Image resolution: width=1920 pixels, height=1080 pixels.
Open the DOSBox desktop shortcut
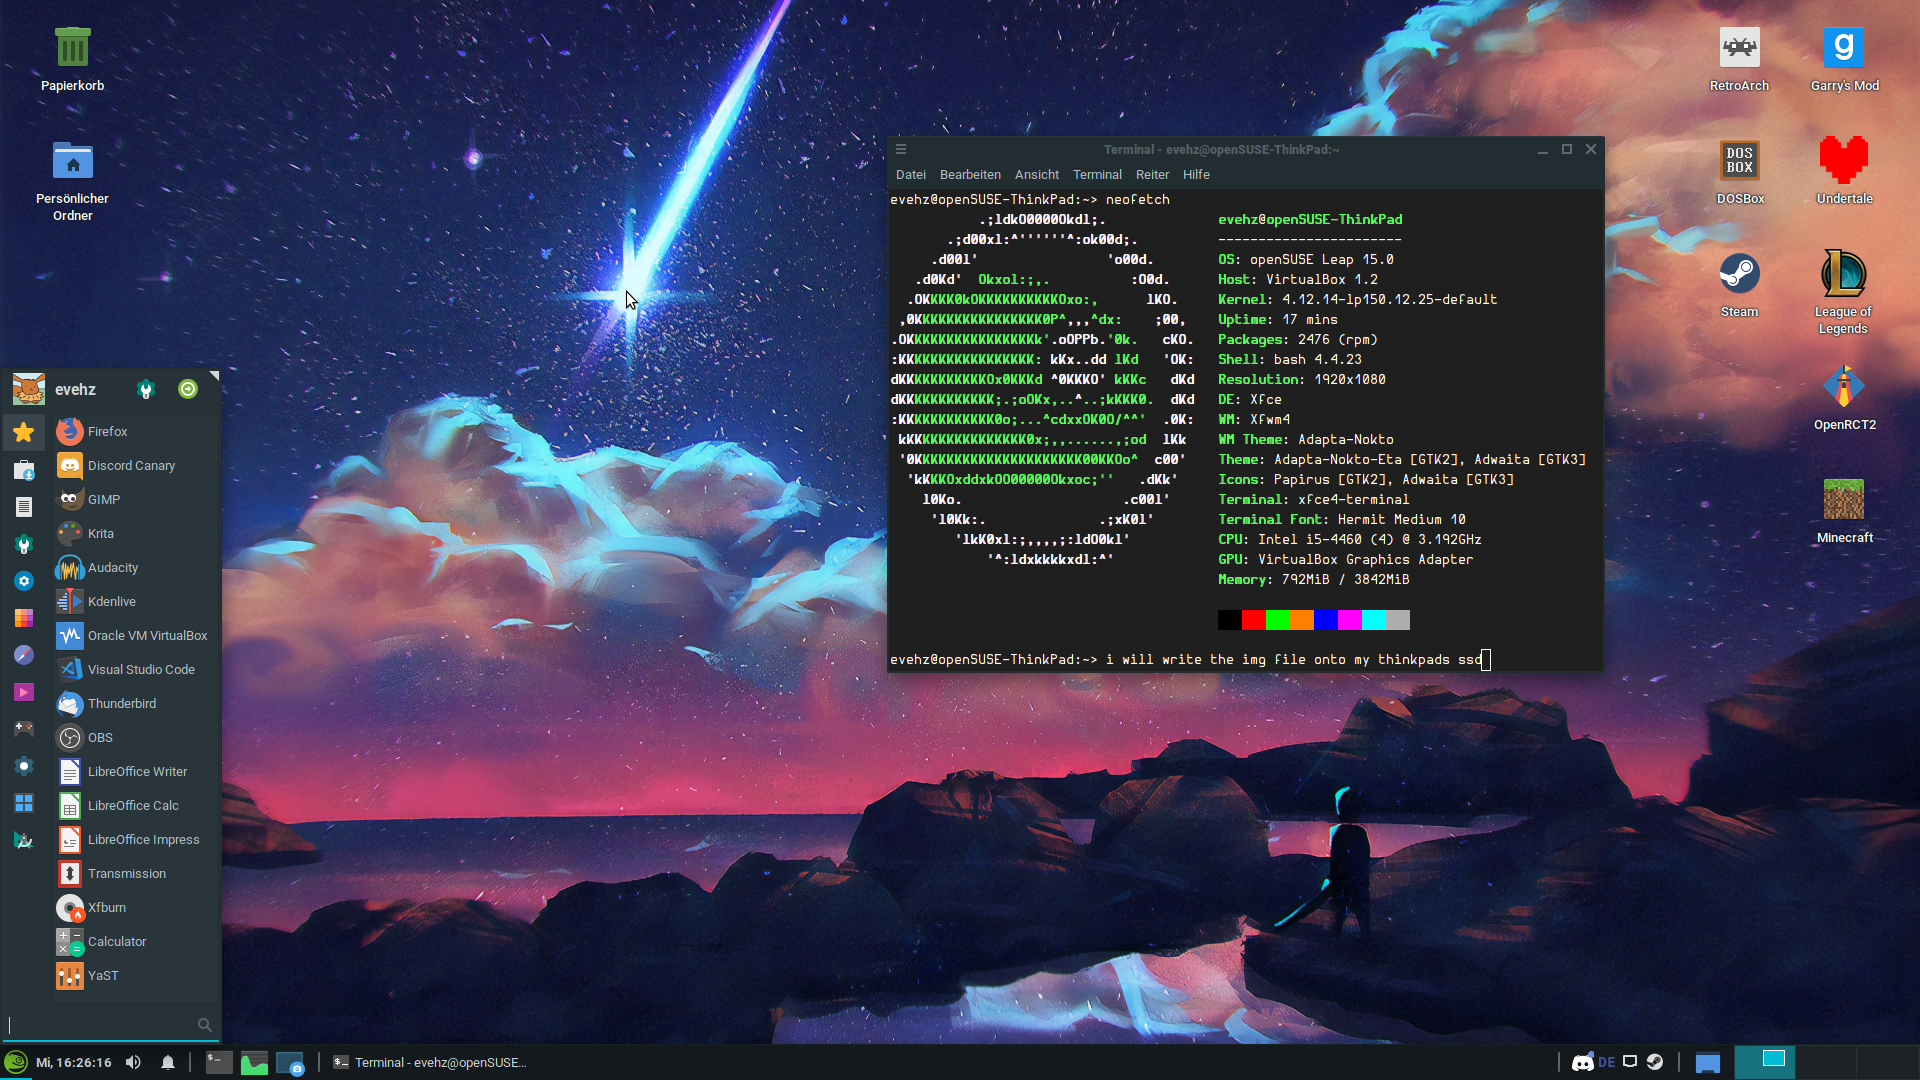tap(1740, 173)
